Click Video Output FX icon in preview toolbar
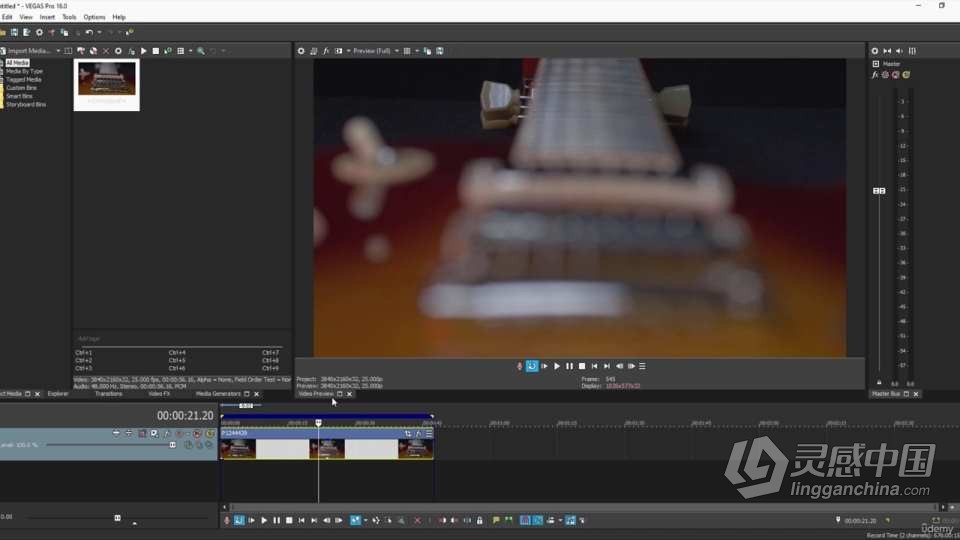 [x=326, y=51]
